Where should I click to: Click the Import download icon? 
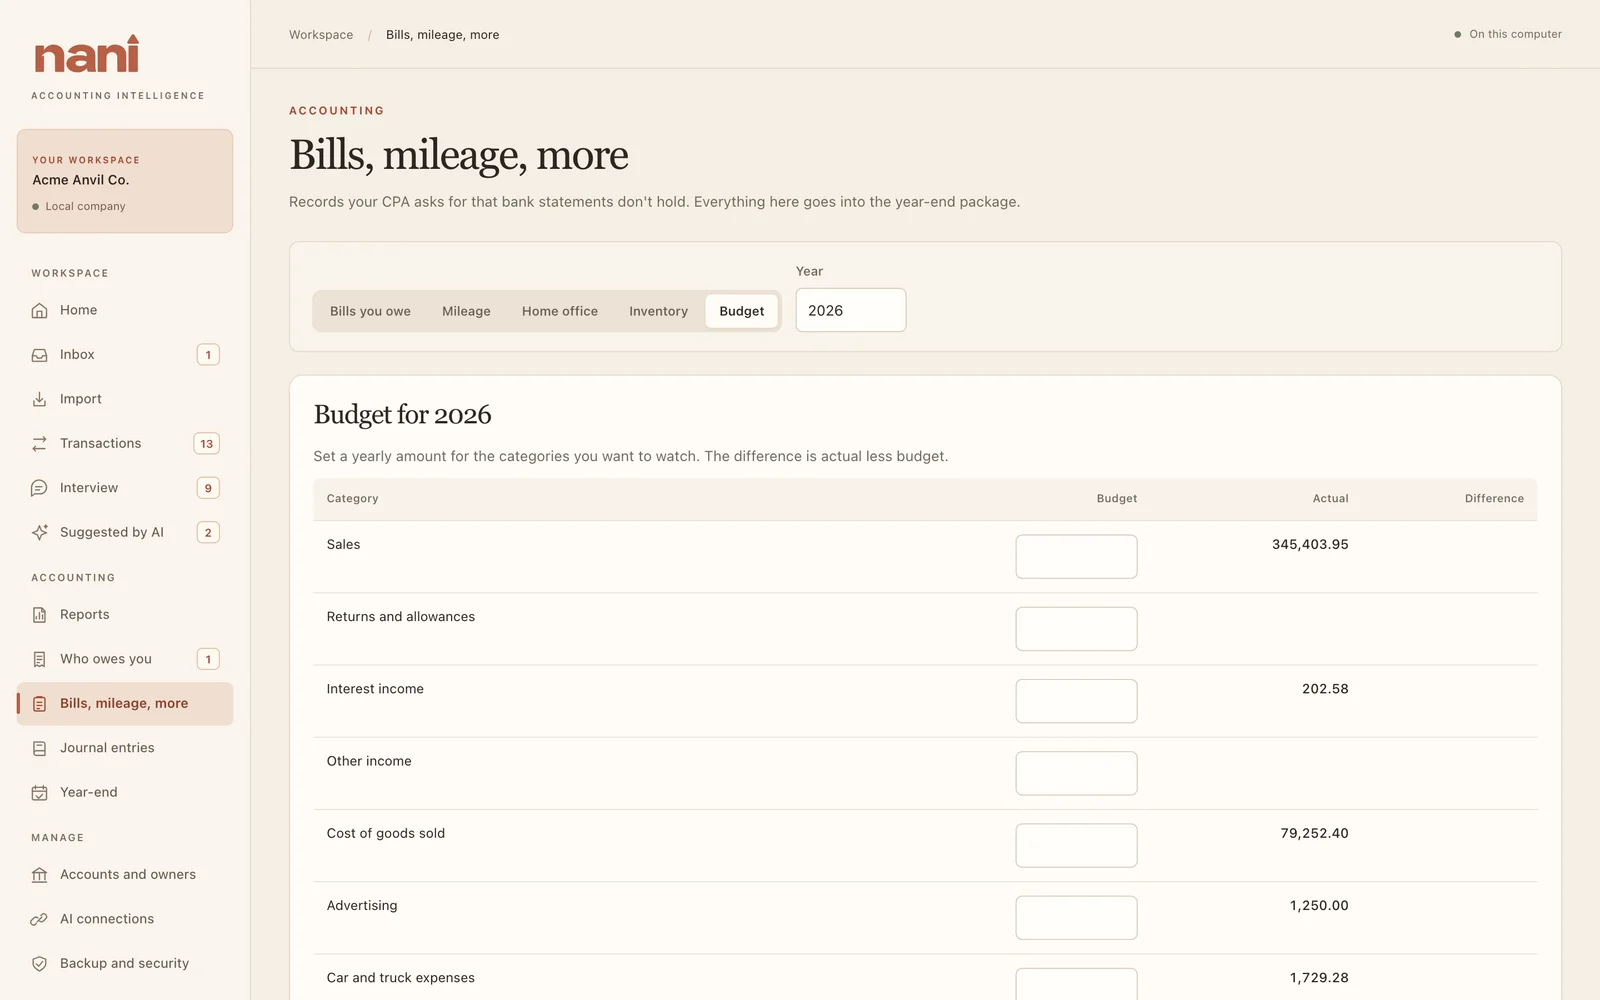click(x=39, y=399)
